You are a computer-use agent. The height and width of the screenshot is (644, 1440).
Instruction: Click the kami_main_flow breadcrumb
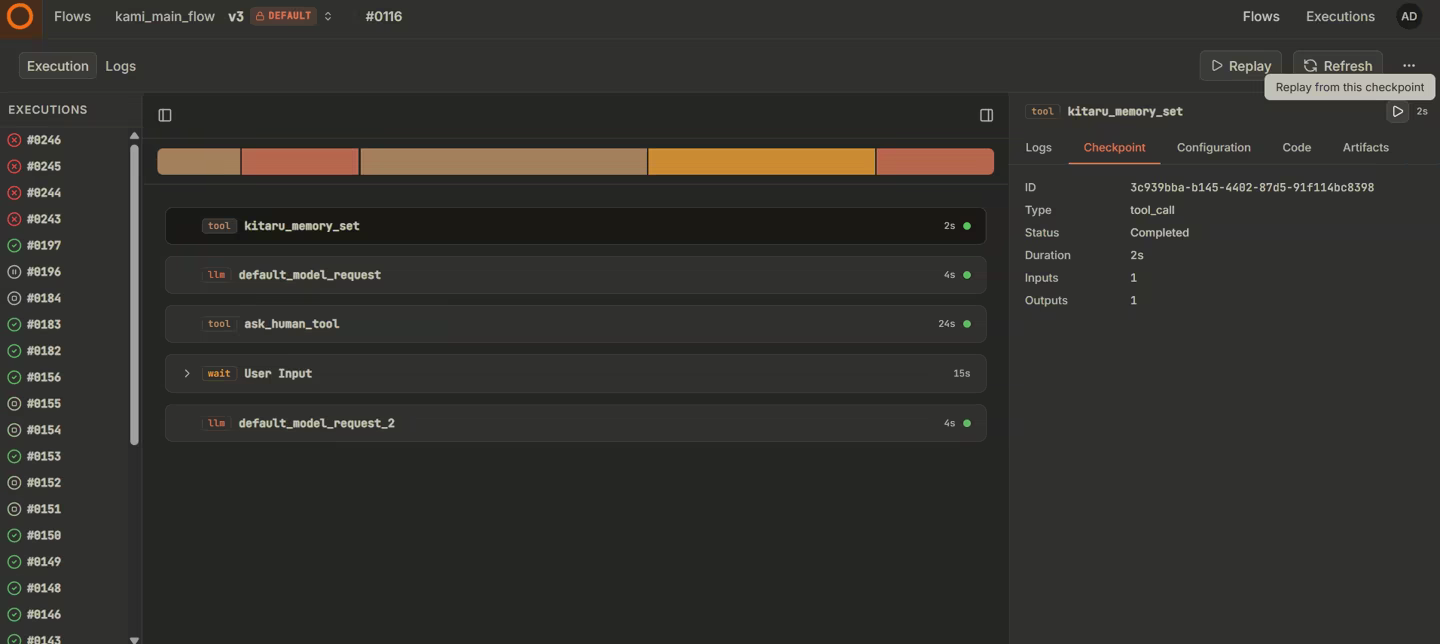point(165,16)
